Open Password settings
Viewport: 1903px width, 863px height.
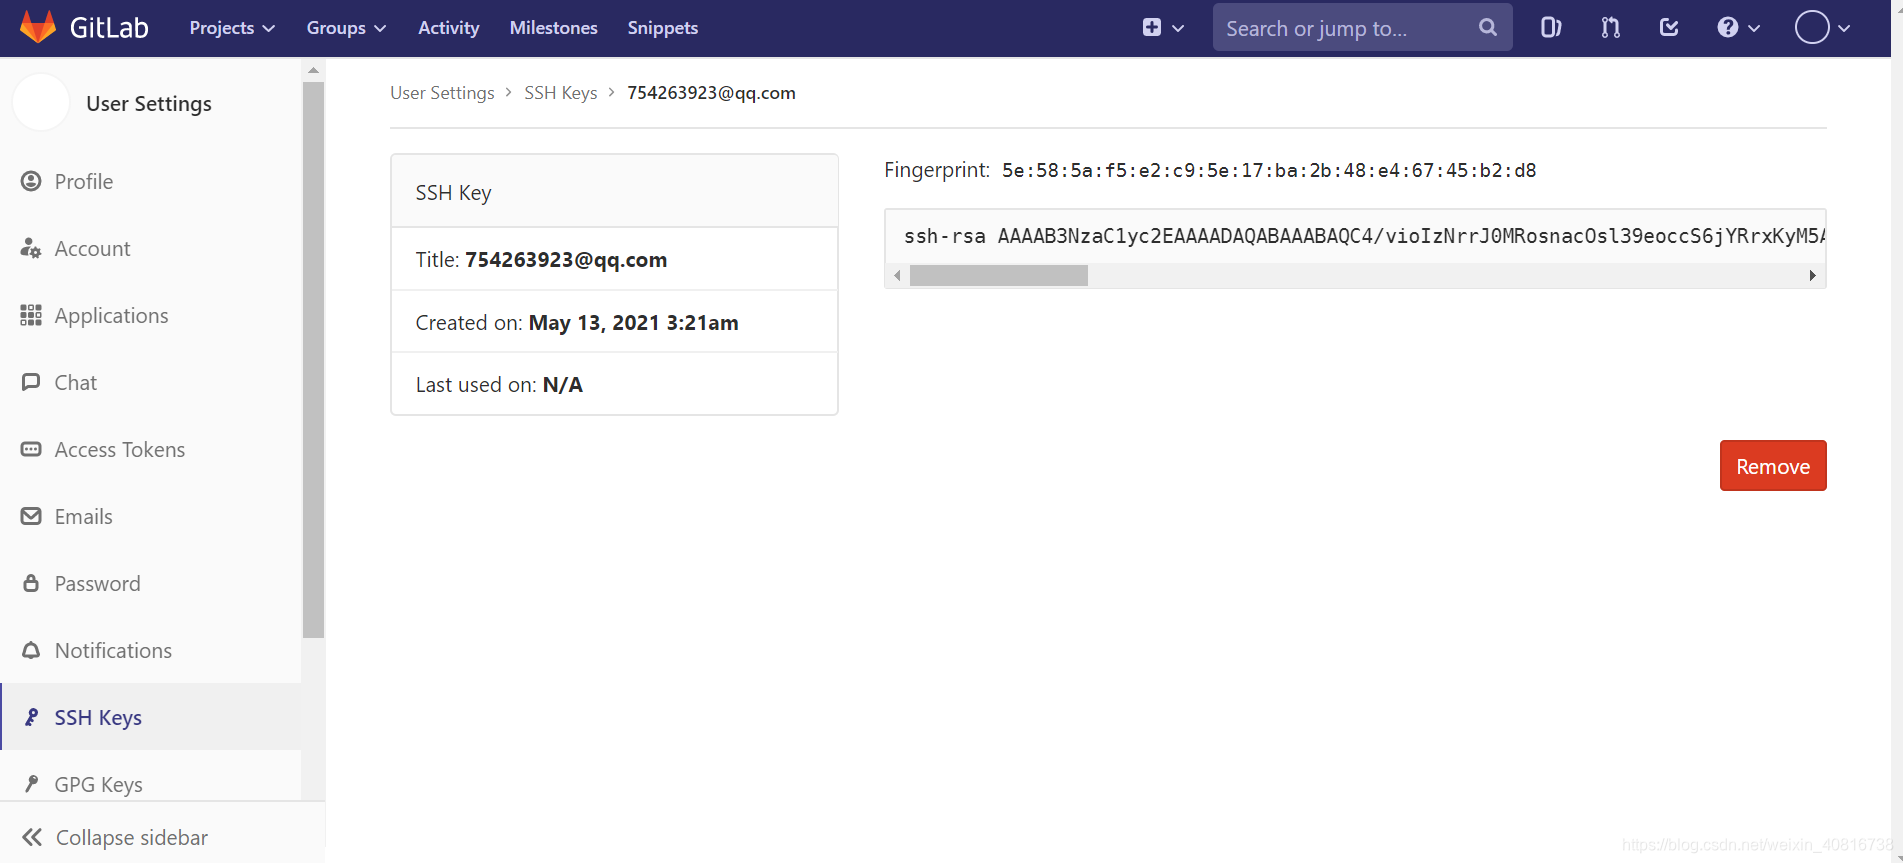coord(97,583)
